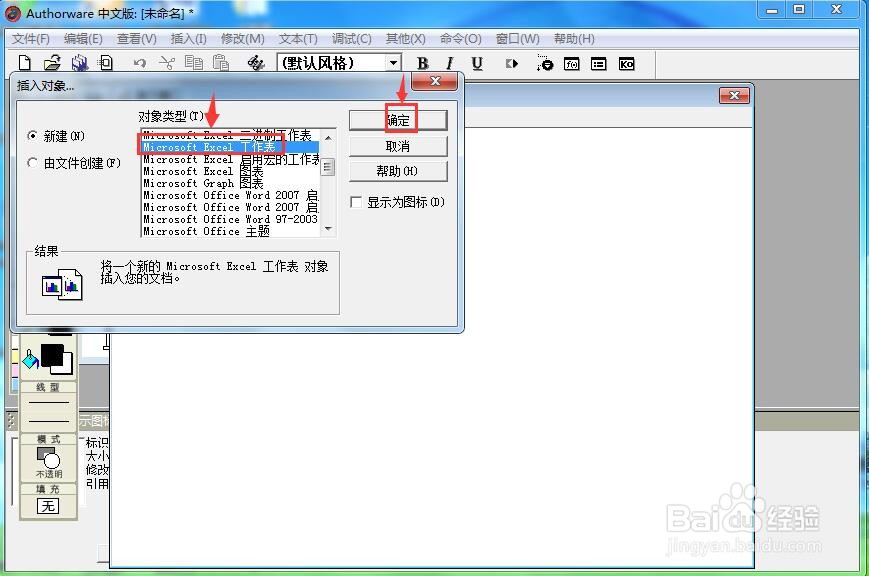The height and width of the screenshot is (576, 869).
Task: Open the 其他 menu
Action: [405, 39]
